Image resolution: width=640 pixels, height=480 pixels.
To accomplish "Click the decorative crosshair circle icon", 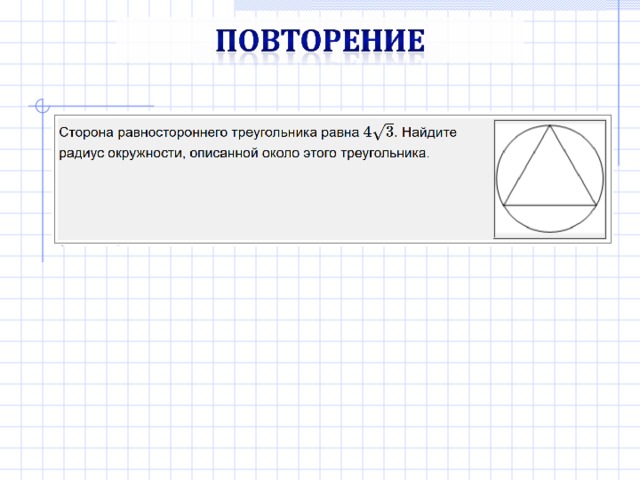I will click(42, 106).
